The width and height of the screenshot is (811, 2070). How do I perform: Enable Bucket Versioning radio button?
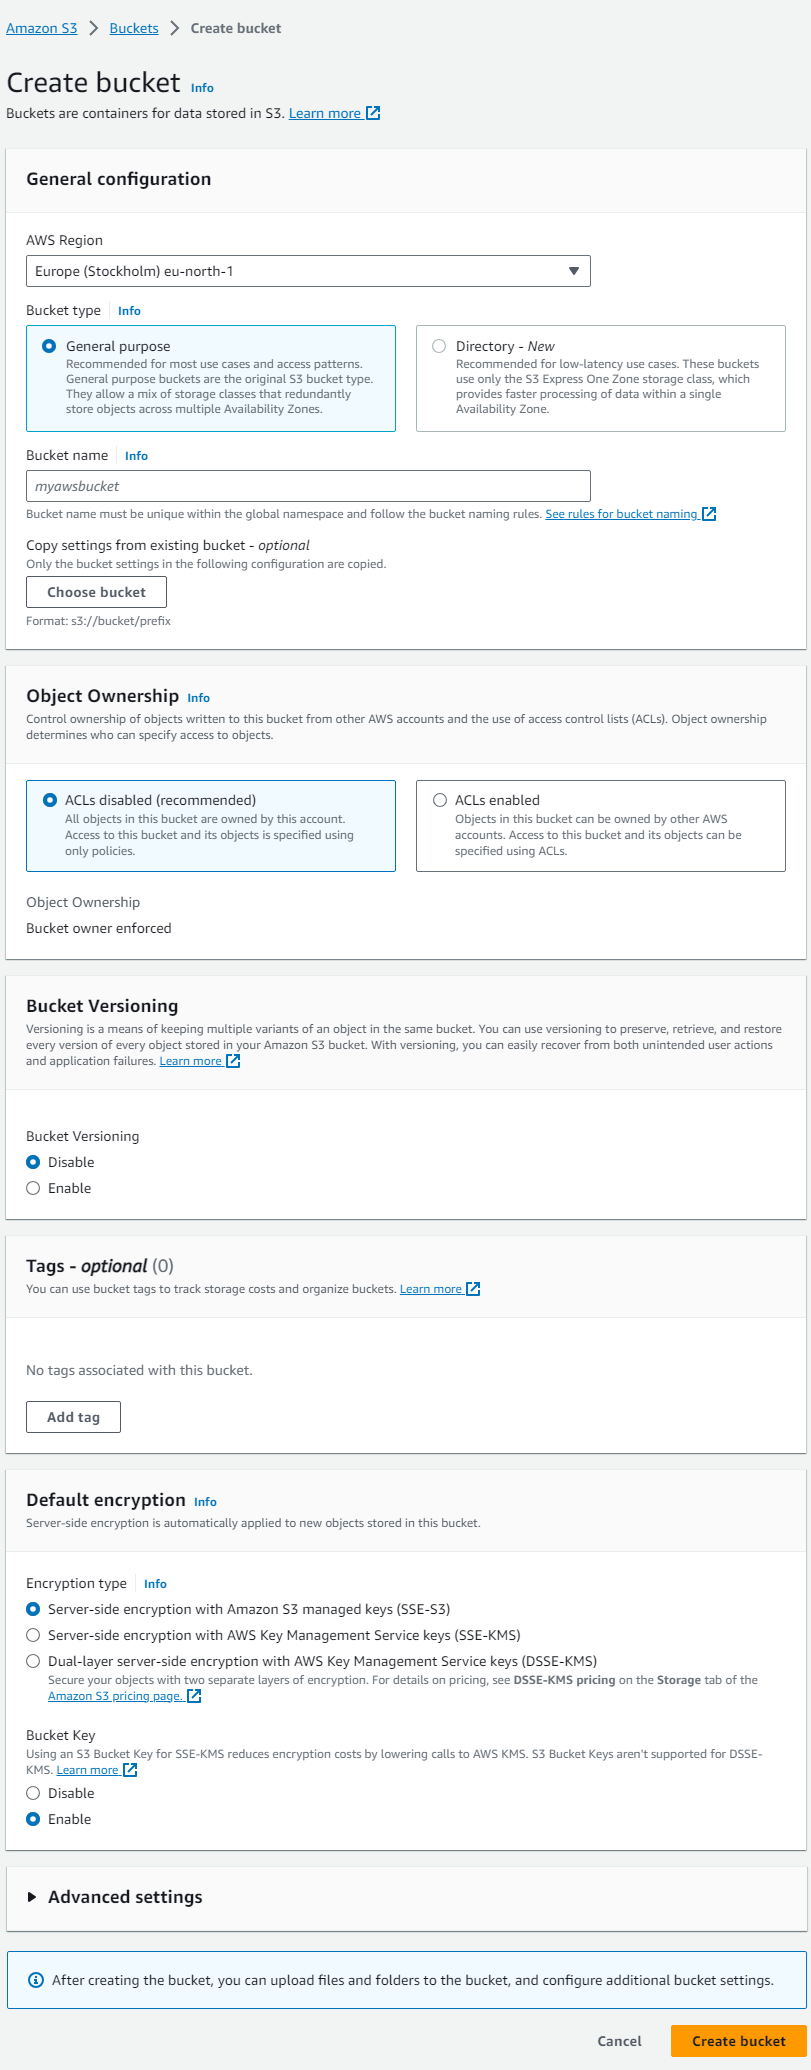click(x=33, y=1188)
